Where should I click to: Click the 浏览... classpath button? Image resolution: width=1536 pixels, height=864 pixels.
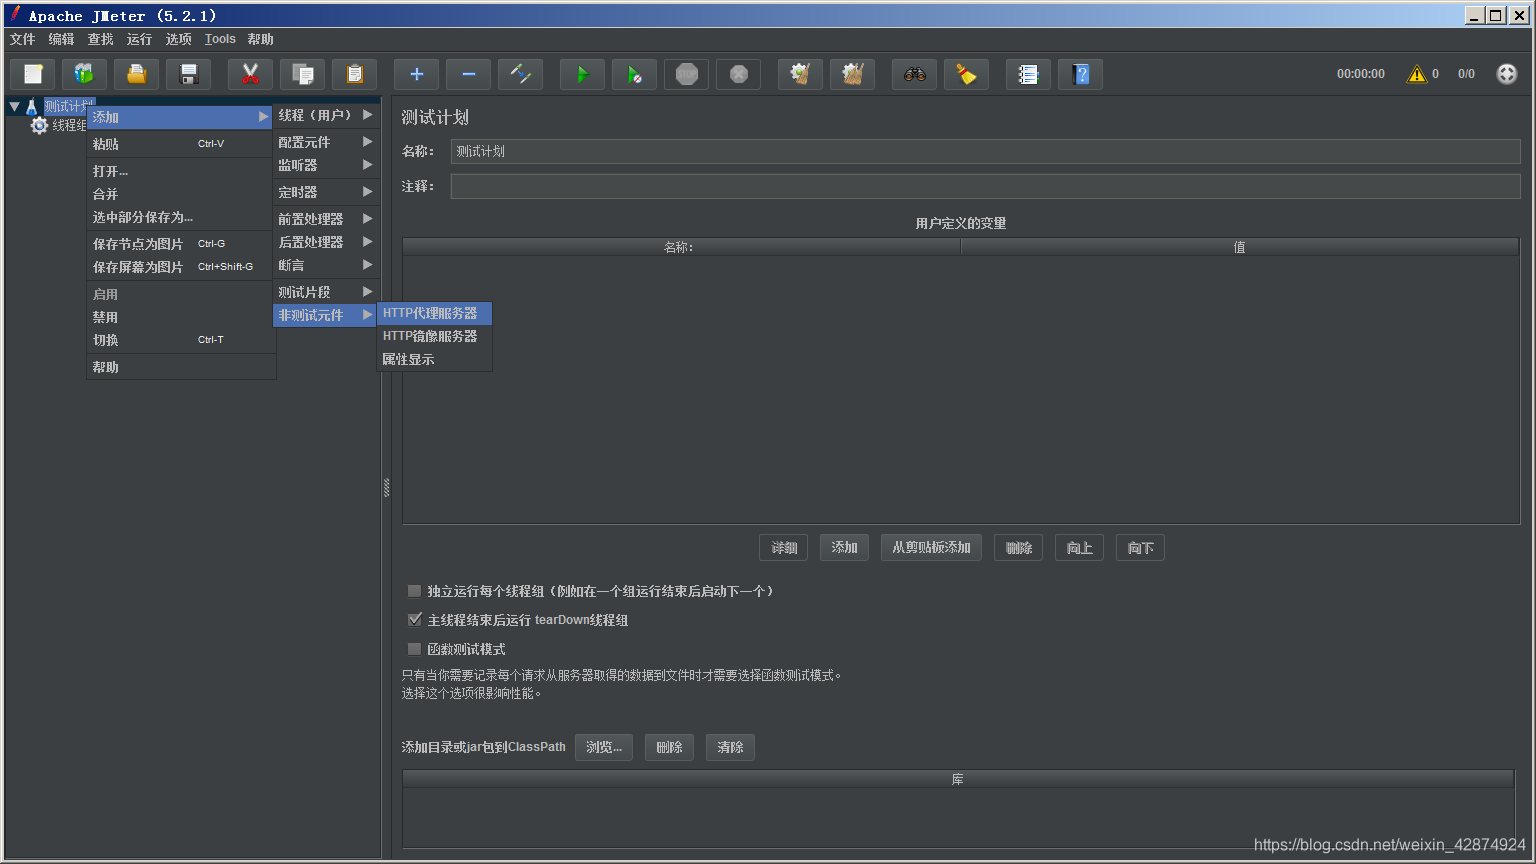coord(604,747)
